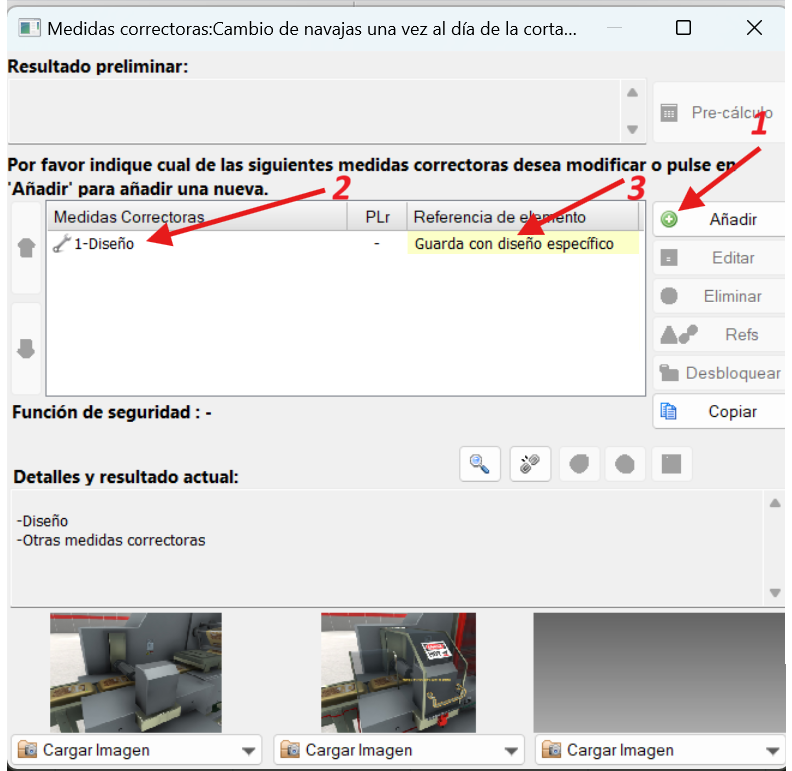The image size is (792, 771).
Task: Open the first Cargar Imagen dropdown
Action: tap(136, 750)
